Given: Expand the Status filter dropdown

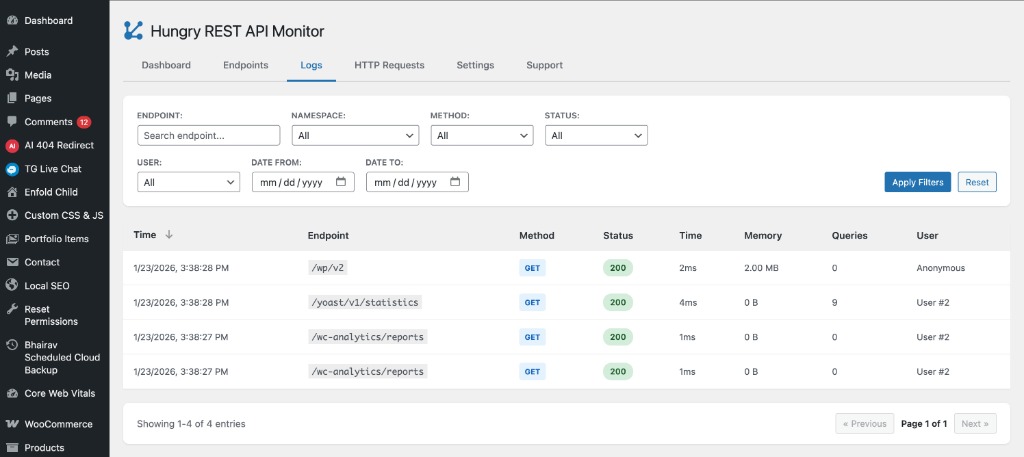Looking at the screenshot, I should tap(596, 136).
